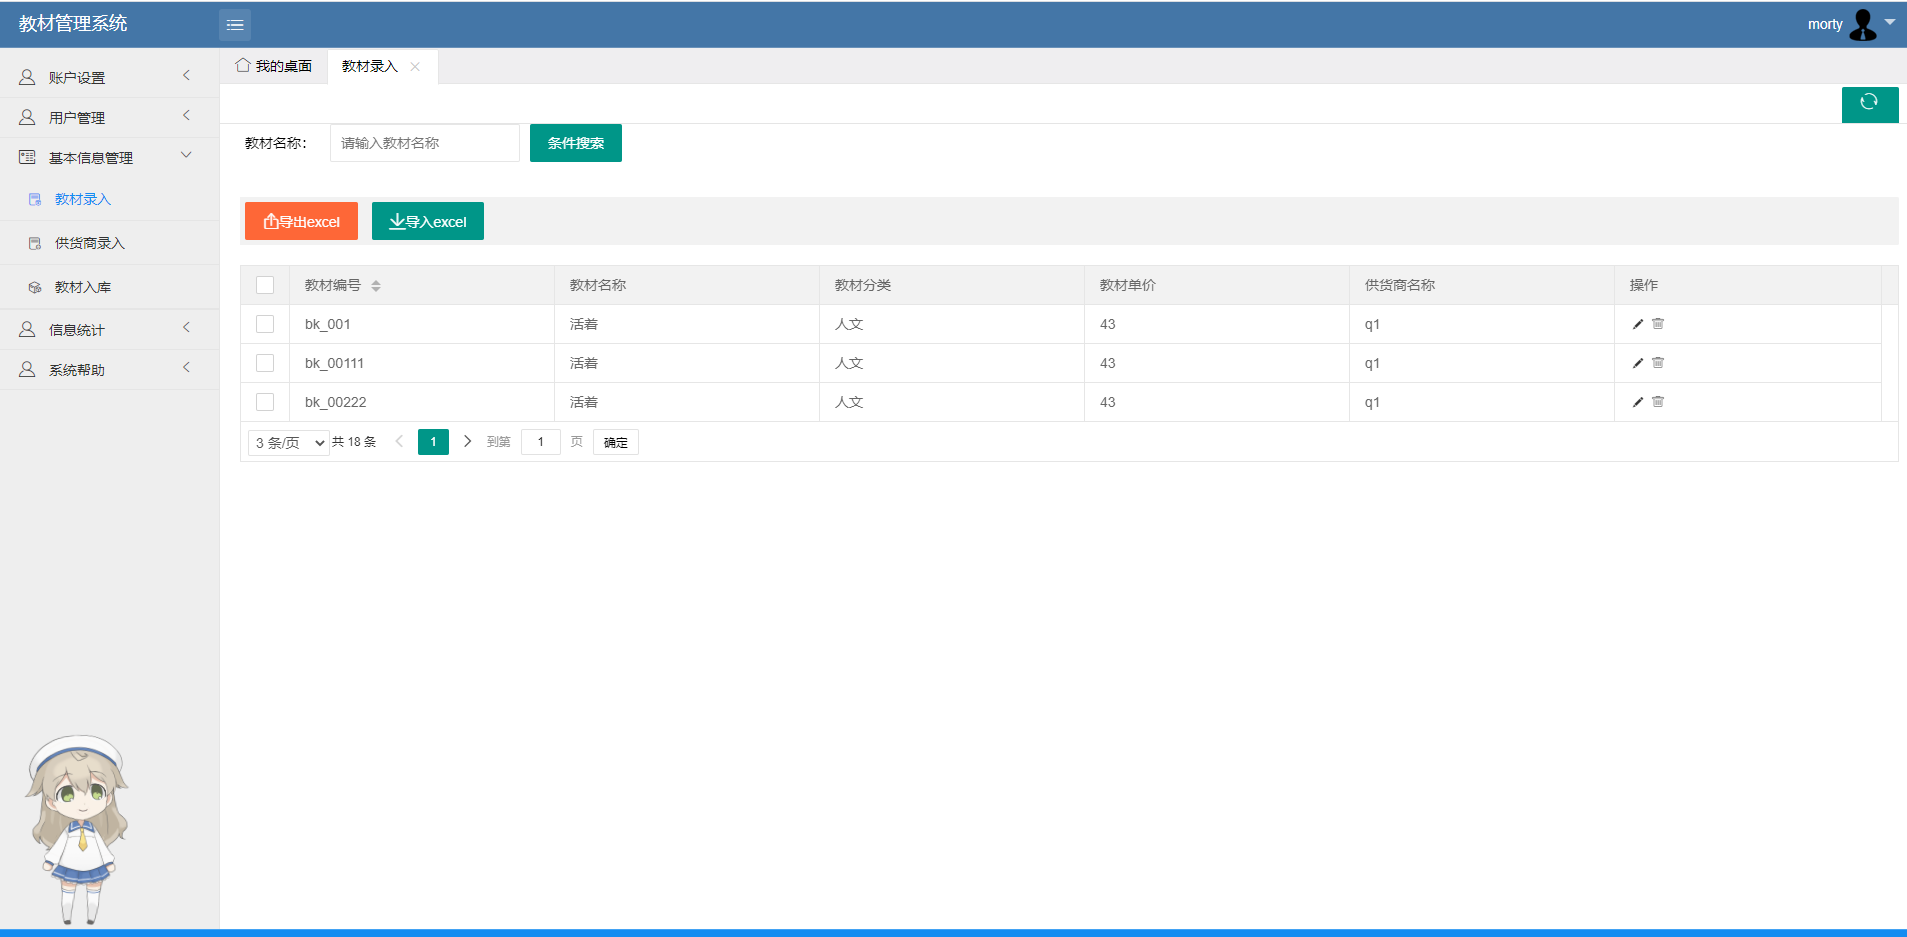Click the green refresh icon button
This screenshot has height=937, width=1907.
(1869, 103)
